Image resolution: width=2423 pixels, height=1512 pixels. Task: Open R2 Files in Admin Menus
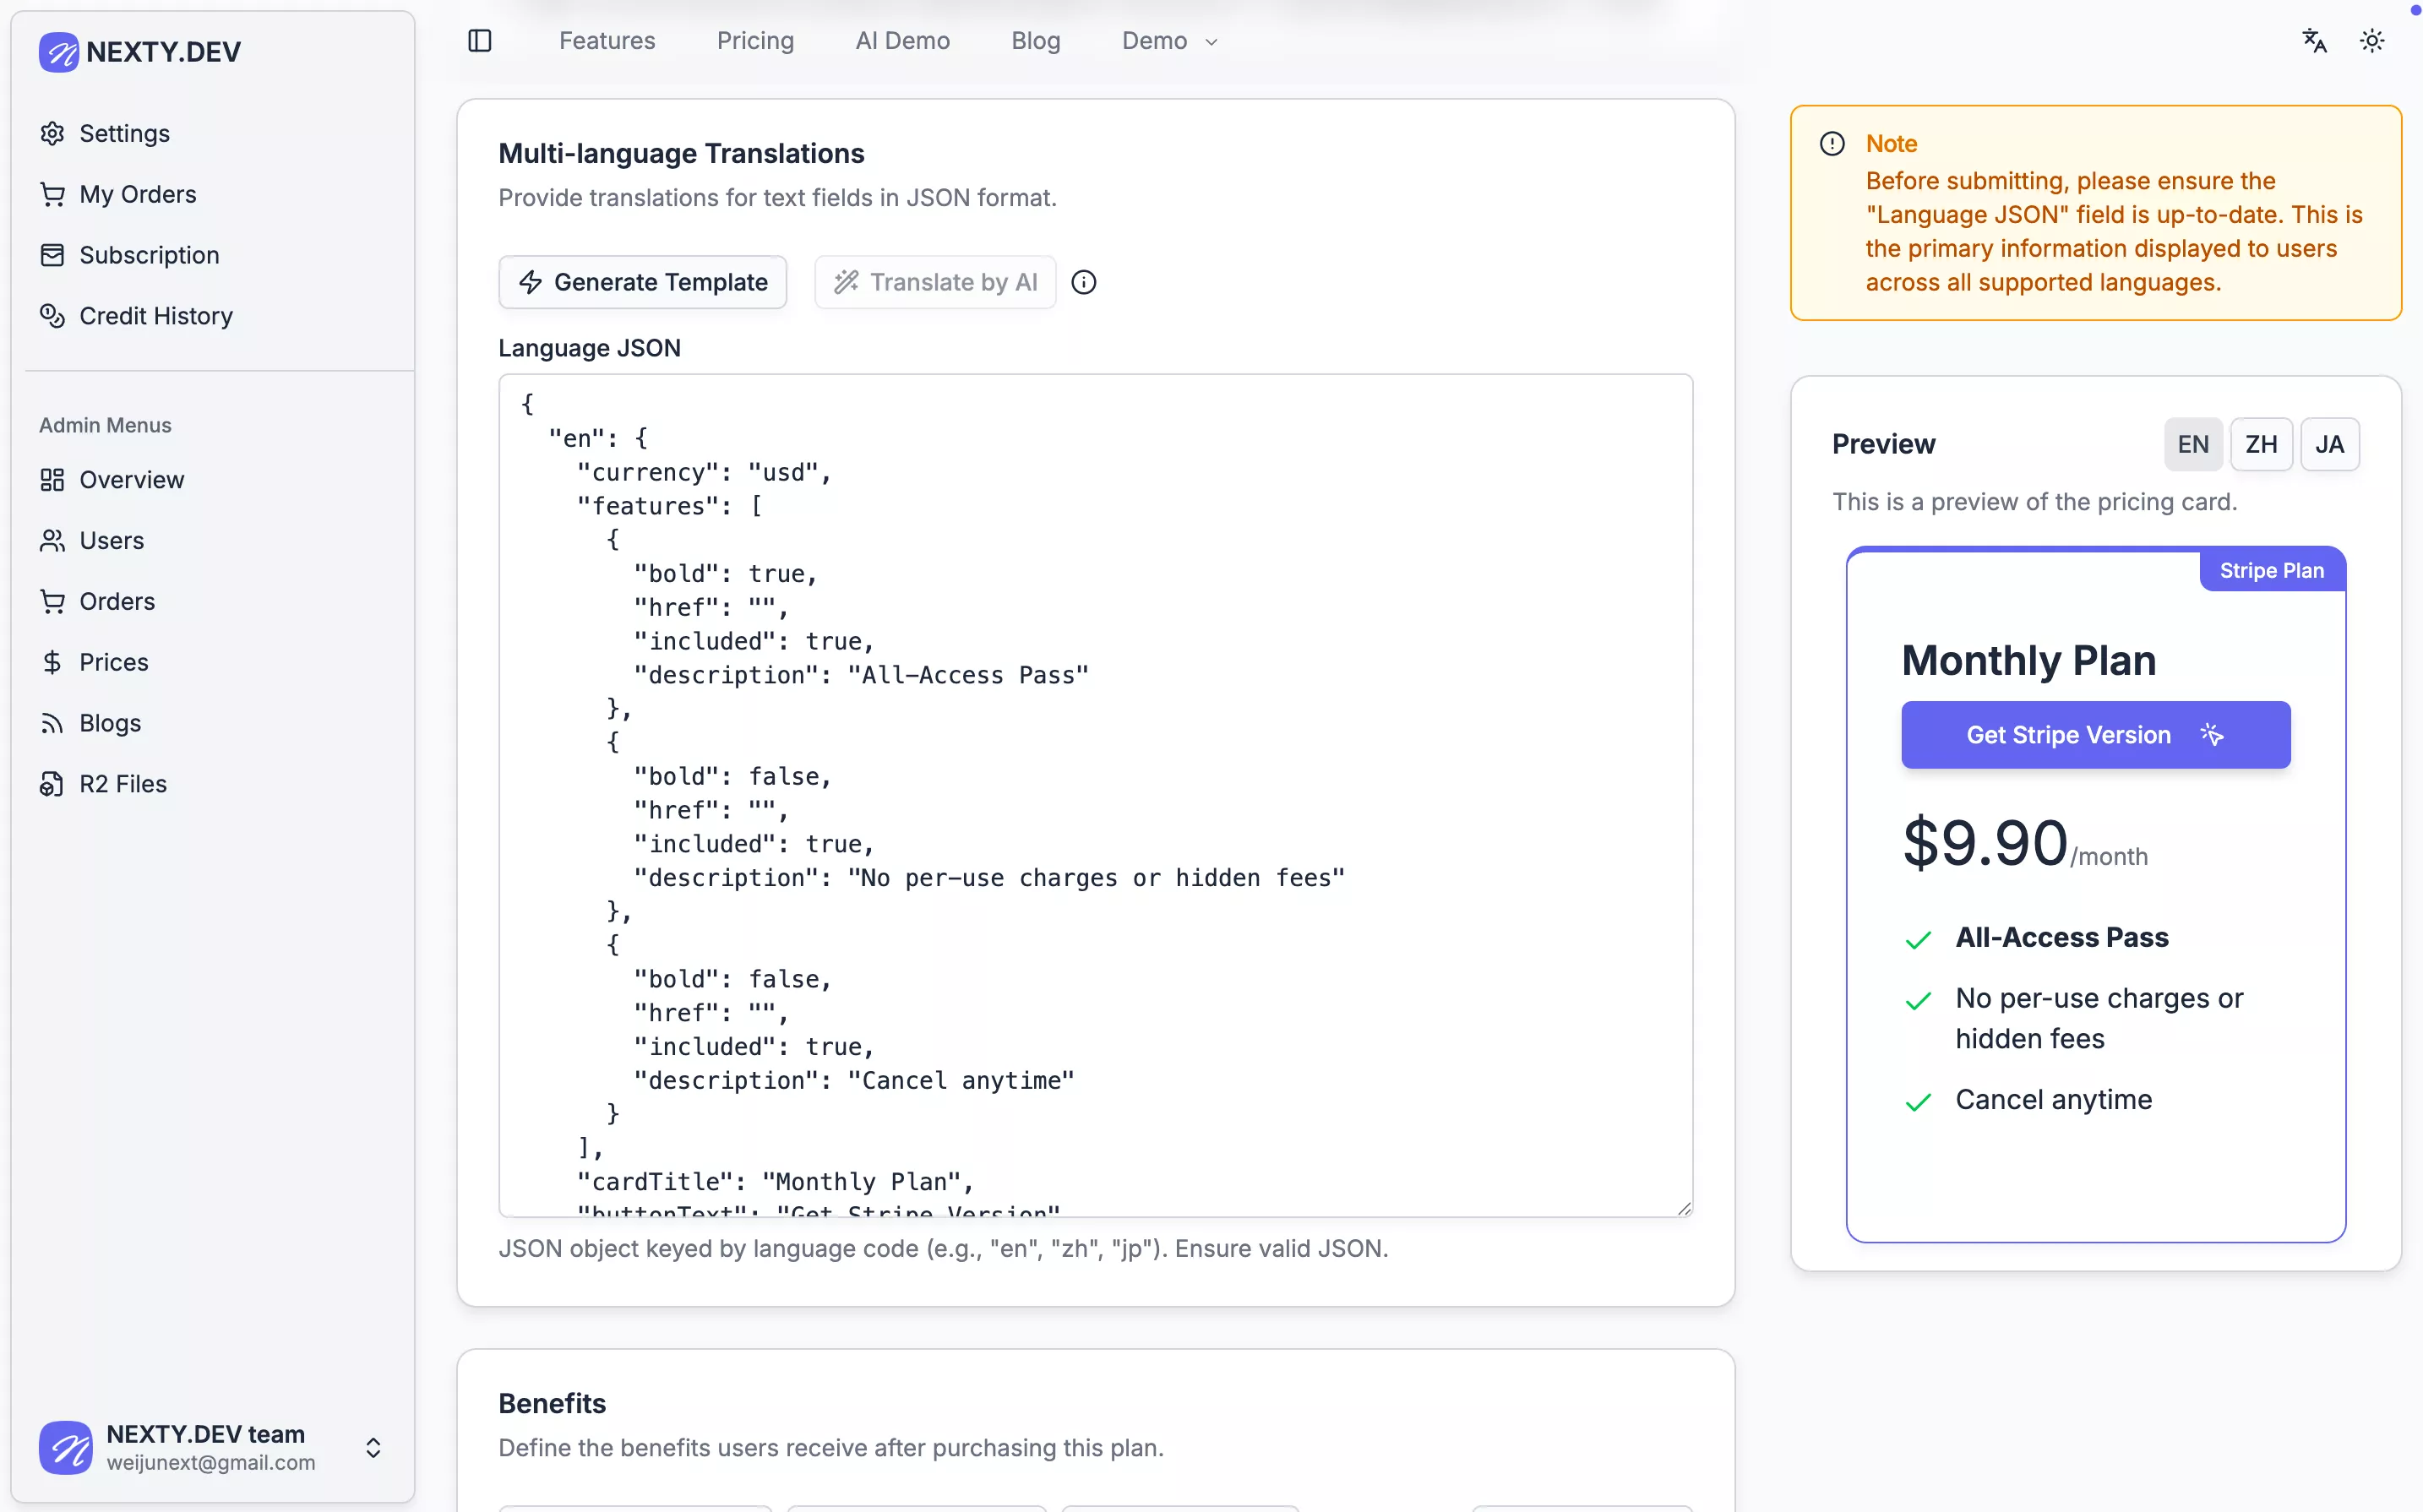point(122,784)
